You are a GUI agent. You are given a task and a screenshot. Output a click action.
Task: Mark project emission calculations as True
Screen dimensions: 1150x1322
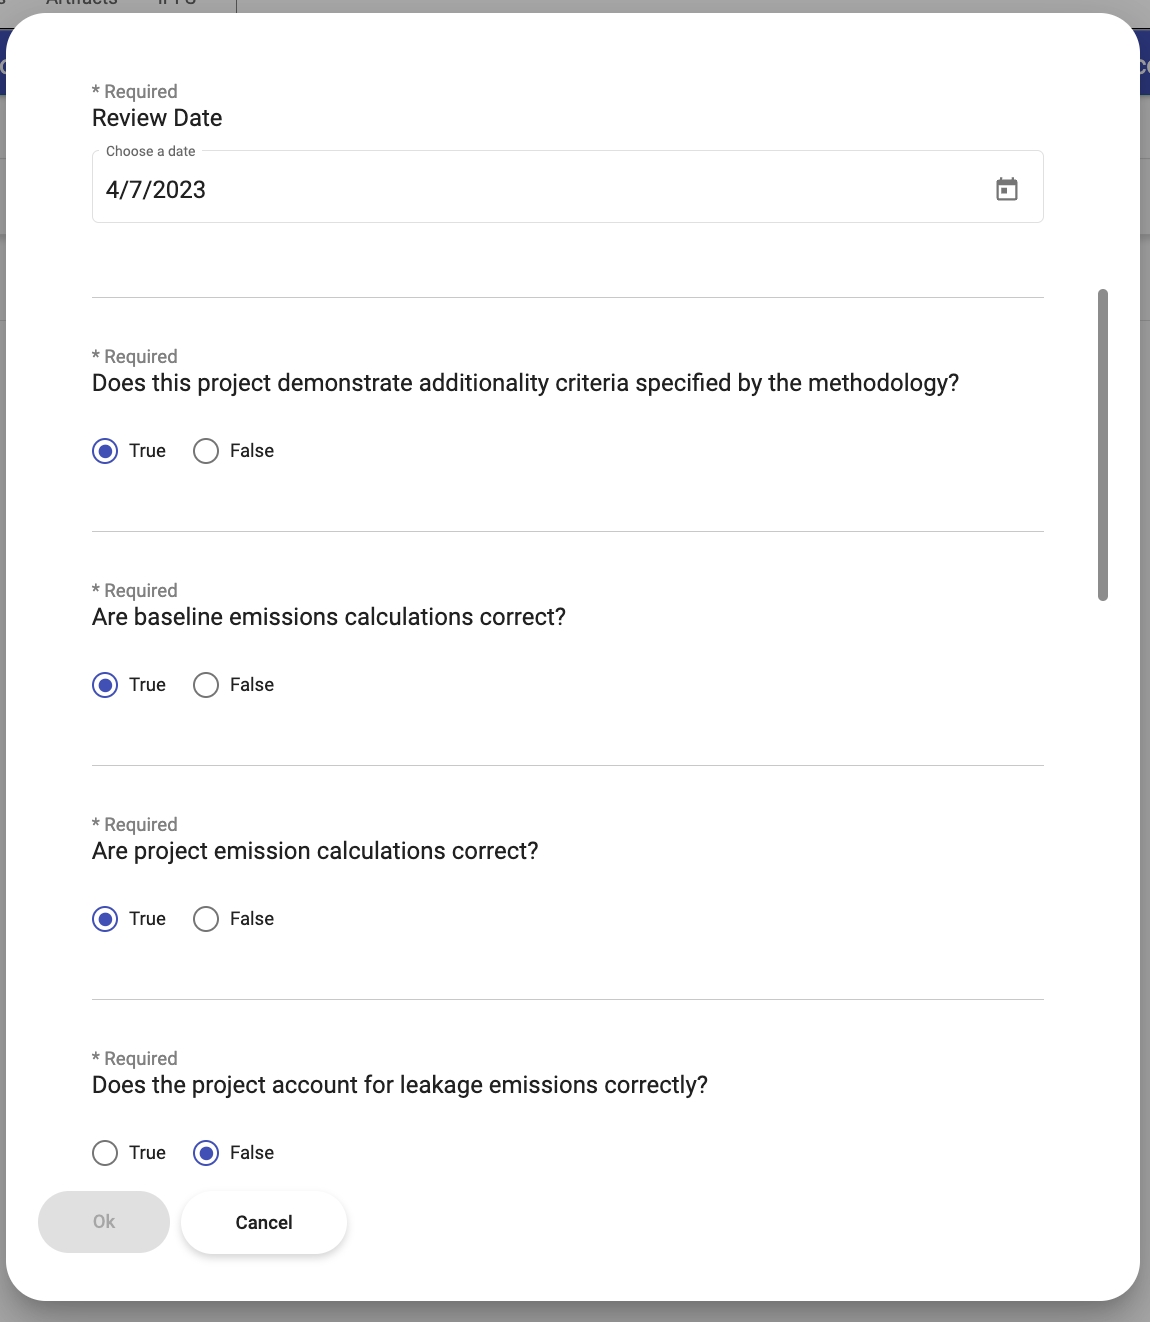click(105, 919)
